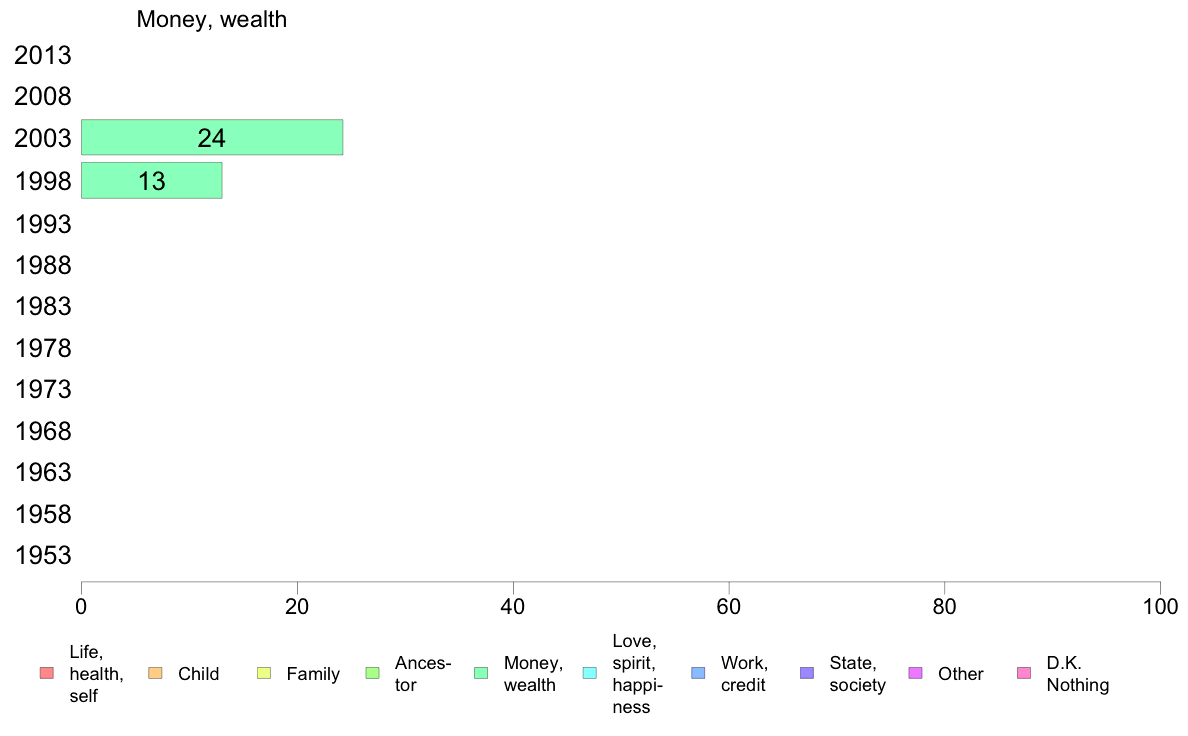Click the Work, credit legend text
1188x736 pixels.
(x=744, y=674)
